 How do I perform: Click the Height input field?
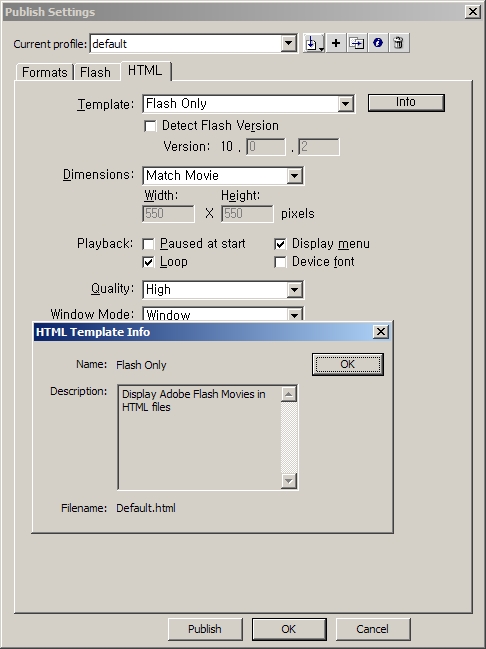[x=247, y=214]
